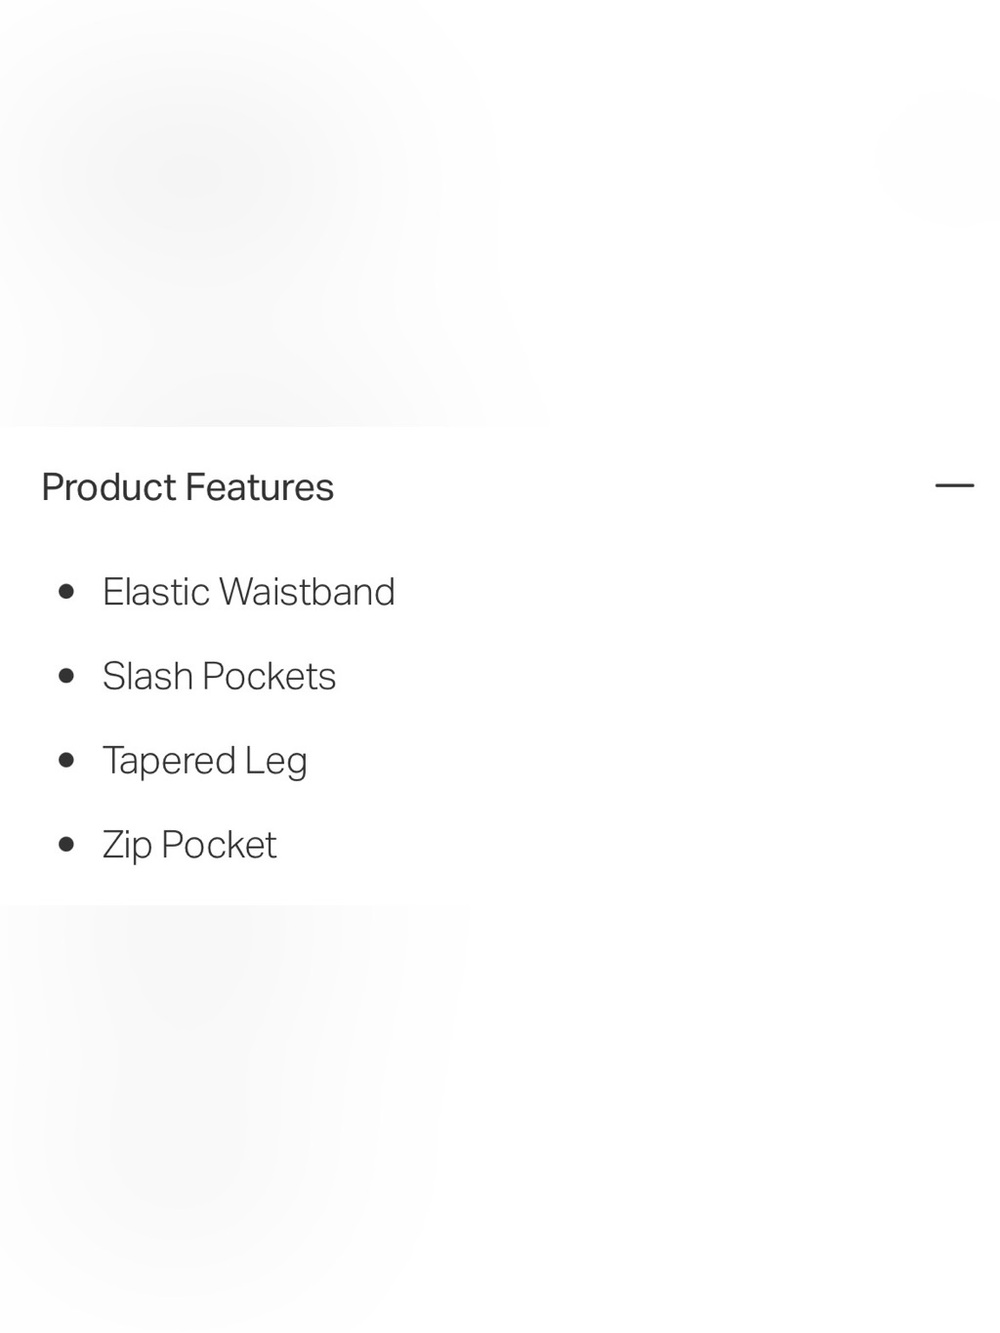Click the bullet beside Zip Pocket

(x=67, y=845)
